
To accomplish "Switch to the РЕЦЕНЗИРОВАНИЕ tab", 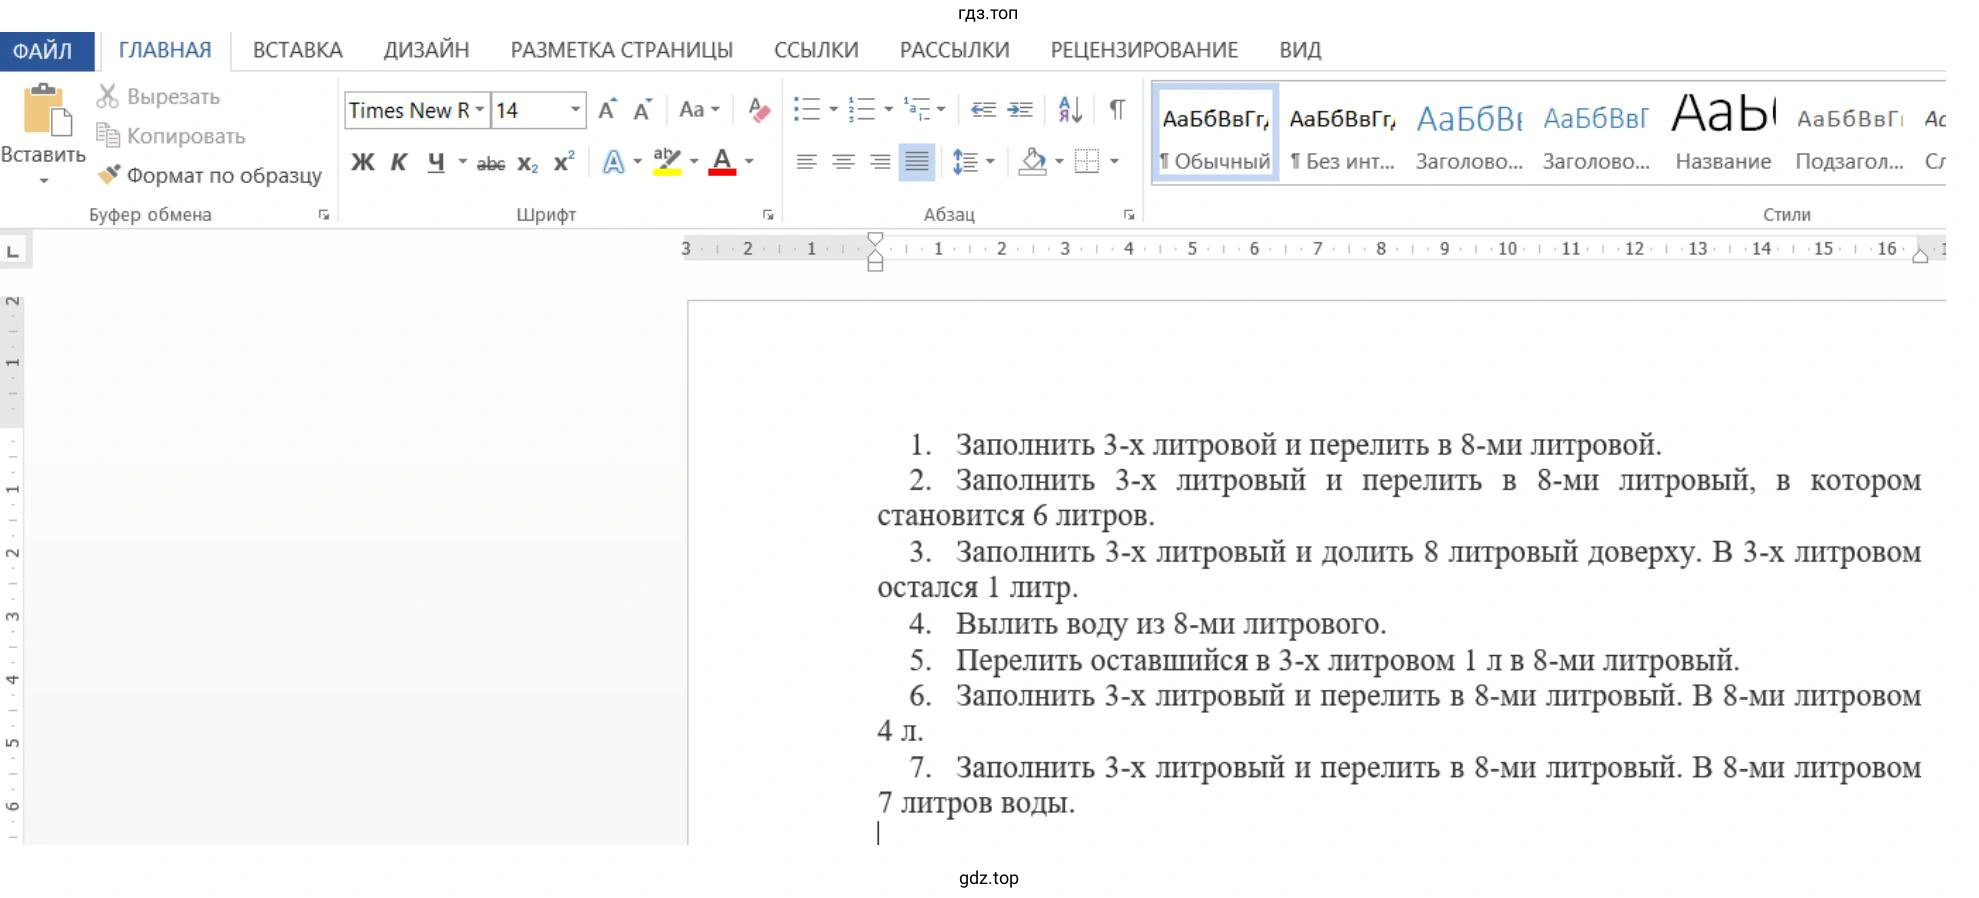I will point(1144,50).
